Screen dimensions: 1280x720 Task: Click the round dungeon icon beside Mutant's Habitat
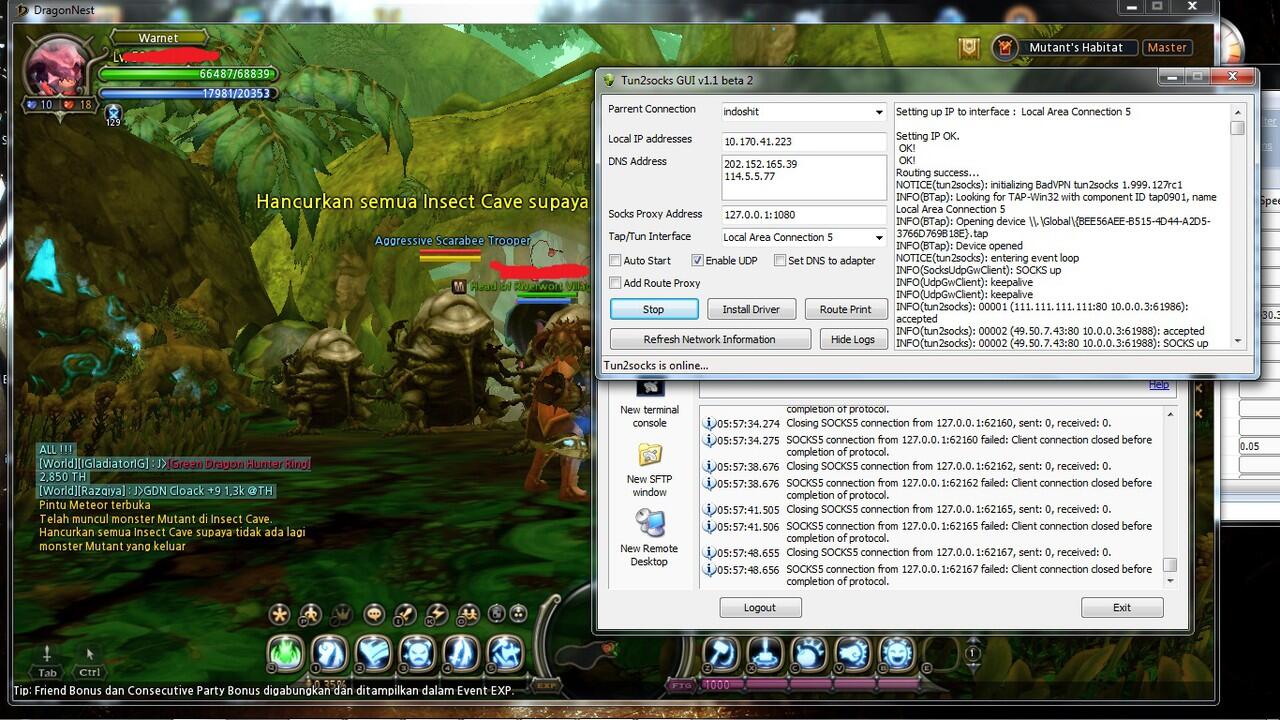pyautogui.click(x=1005, y=47)
